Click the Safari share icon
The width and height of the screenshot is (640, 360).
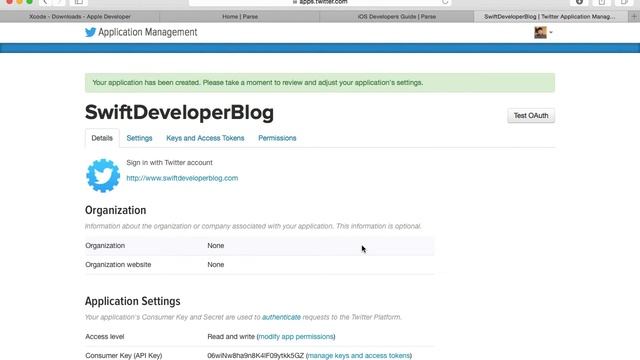click(602, 2)
